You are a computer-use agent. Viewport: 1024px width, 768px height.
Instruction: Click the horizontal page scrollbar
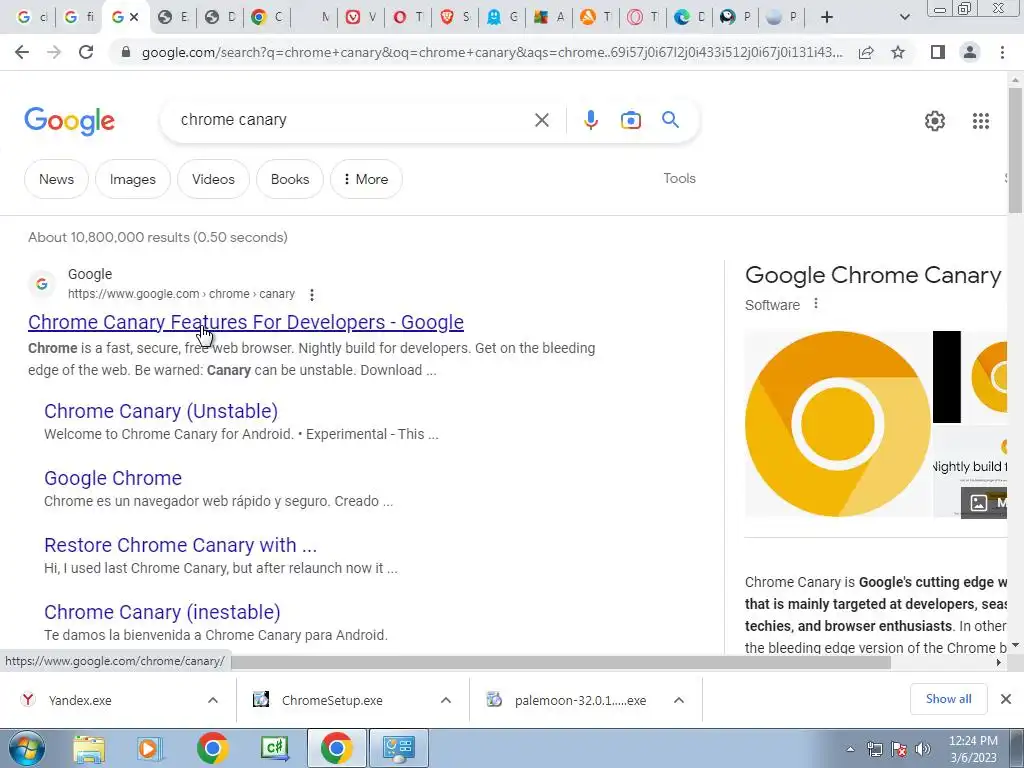(x=560, y=662)
